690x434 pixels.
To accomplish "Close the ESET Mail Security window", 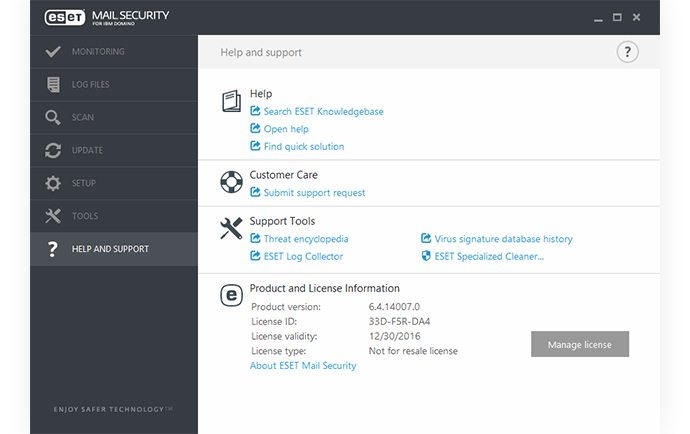I will tap(636, 17).
